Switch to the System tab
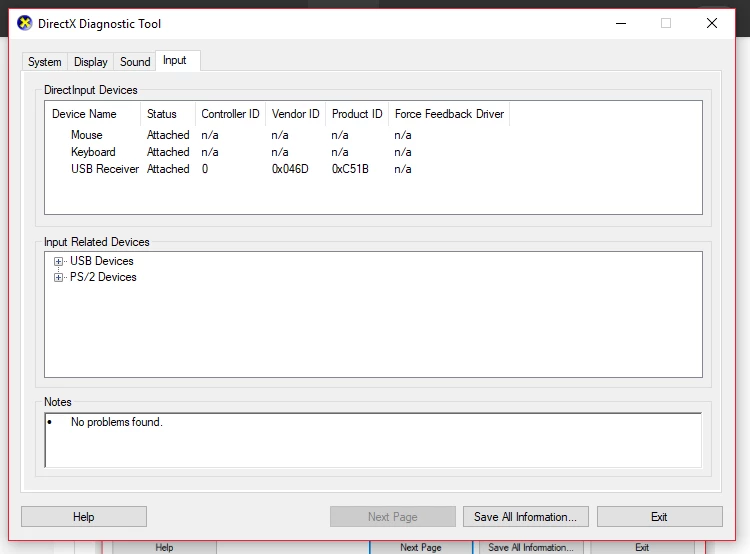The width and height of the screenshot is (750, 554). (x=44, y=62)
